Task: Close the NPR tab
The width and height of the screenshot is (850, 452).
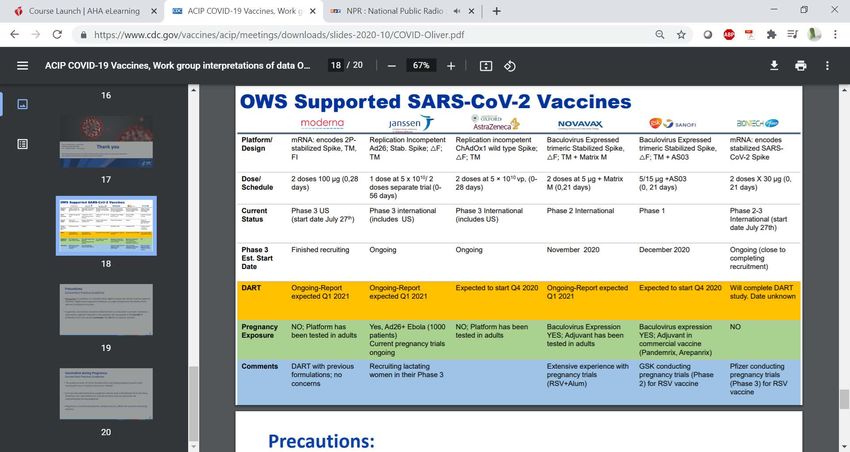Action: 471,11
